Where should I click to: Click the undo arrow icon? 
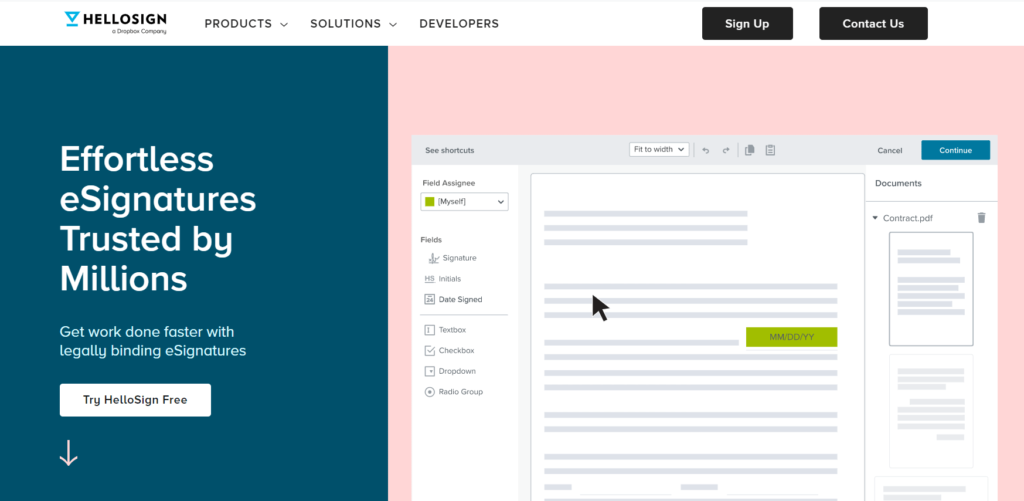pyautogui.click(x=705, y=150)
